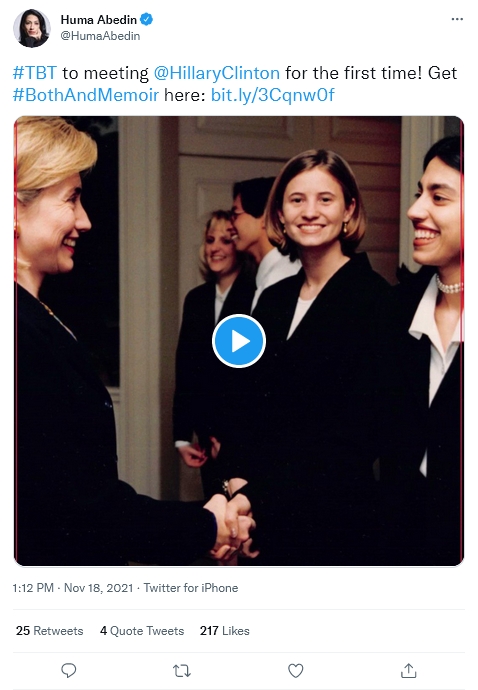Play the video in the tweet
The height and width of the screenshot is (690, 478).
point(239,341)
